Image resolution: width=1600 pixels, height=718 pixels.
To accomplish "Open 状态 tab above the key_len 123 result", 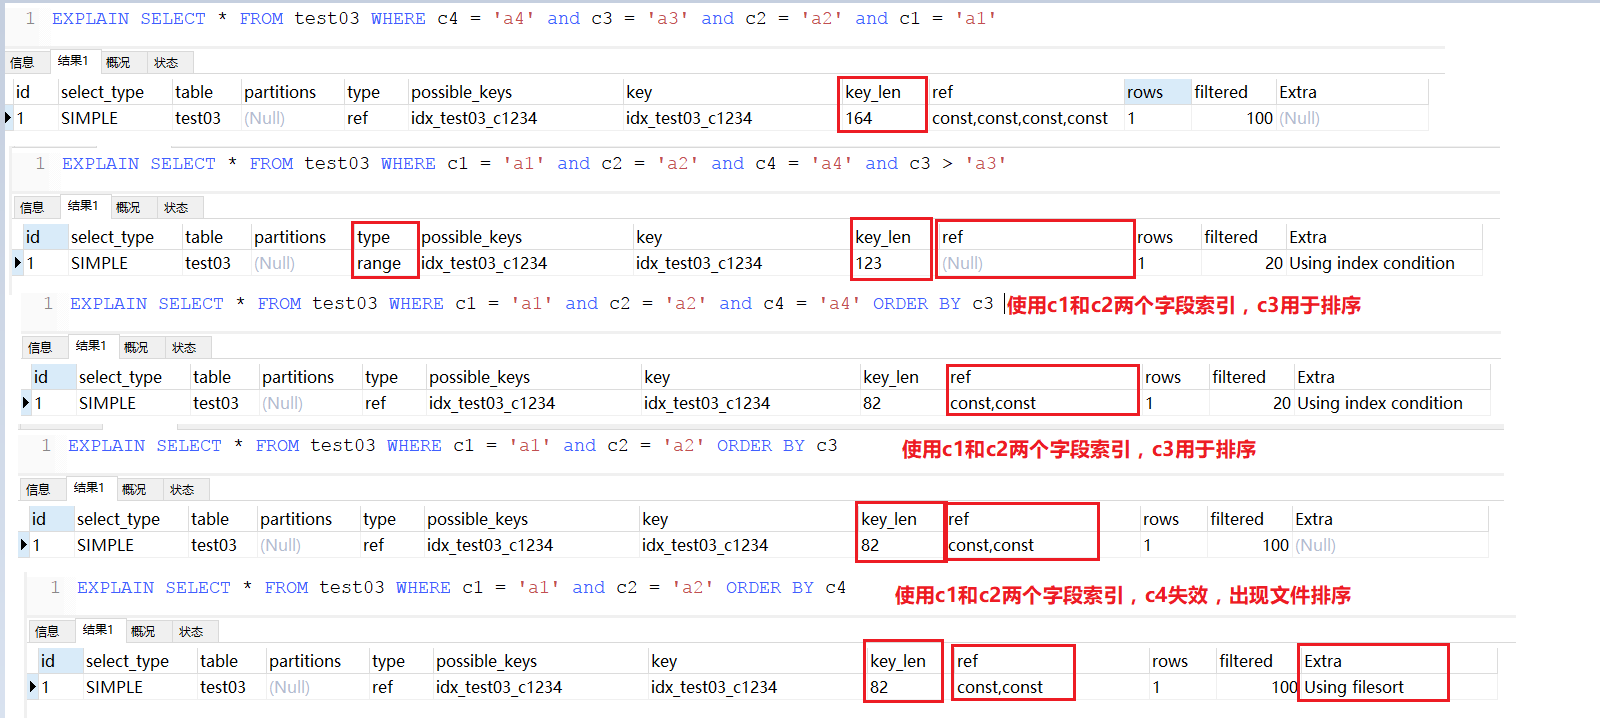I will [176, 207].
